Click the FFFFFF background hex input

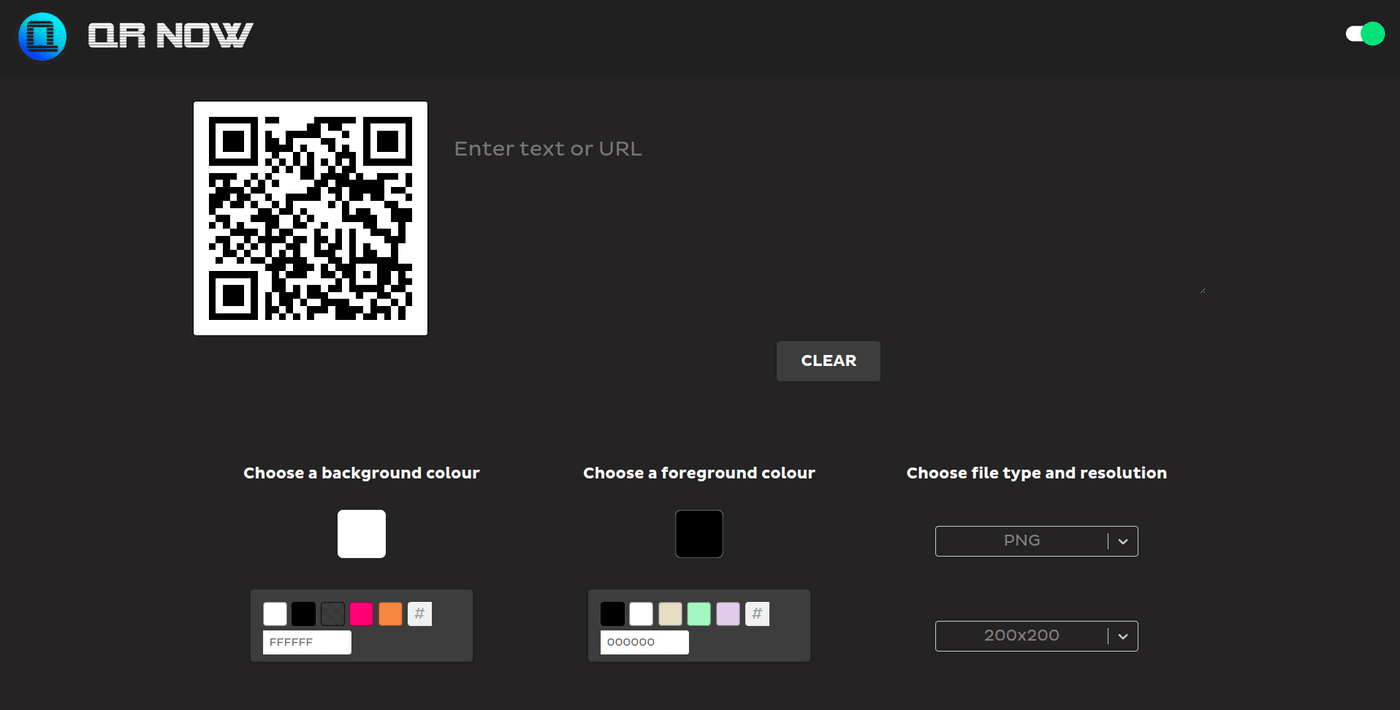tap(307, 642)
